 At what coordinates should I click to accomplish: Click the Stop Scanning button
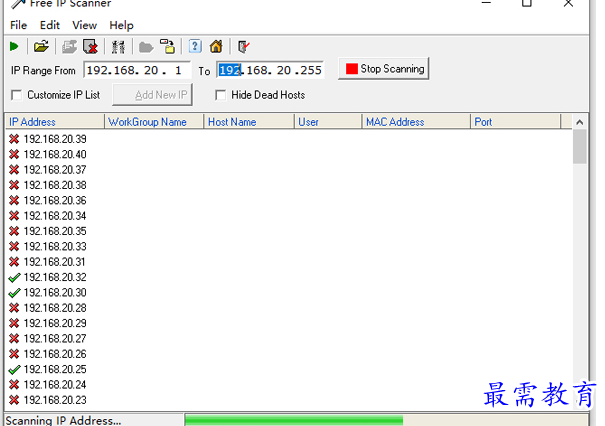click(384, 69)
